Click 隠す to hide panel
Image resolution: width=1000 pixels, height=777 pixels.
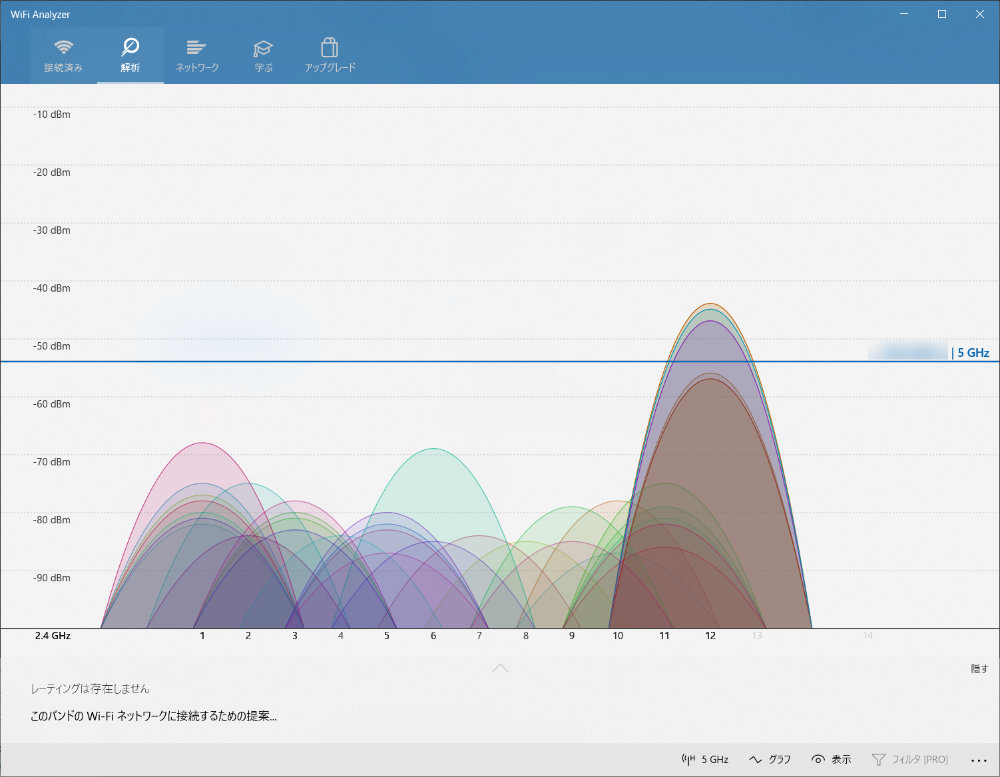pyautogui.click(x=980, y=668)
